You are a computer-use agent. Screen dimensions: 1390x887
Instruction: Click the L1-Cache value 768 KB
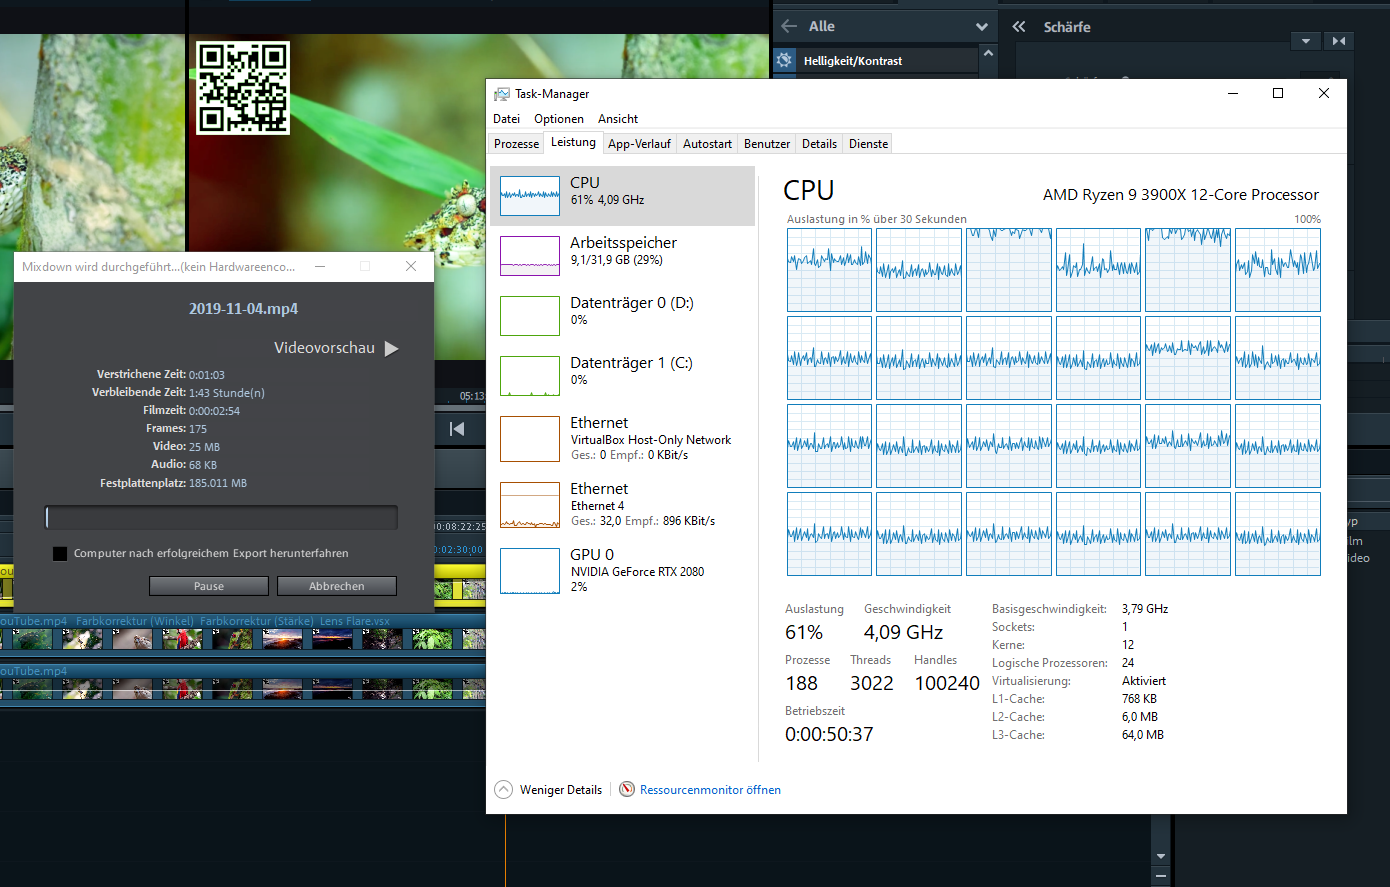tap(1139, 699)
